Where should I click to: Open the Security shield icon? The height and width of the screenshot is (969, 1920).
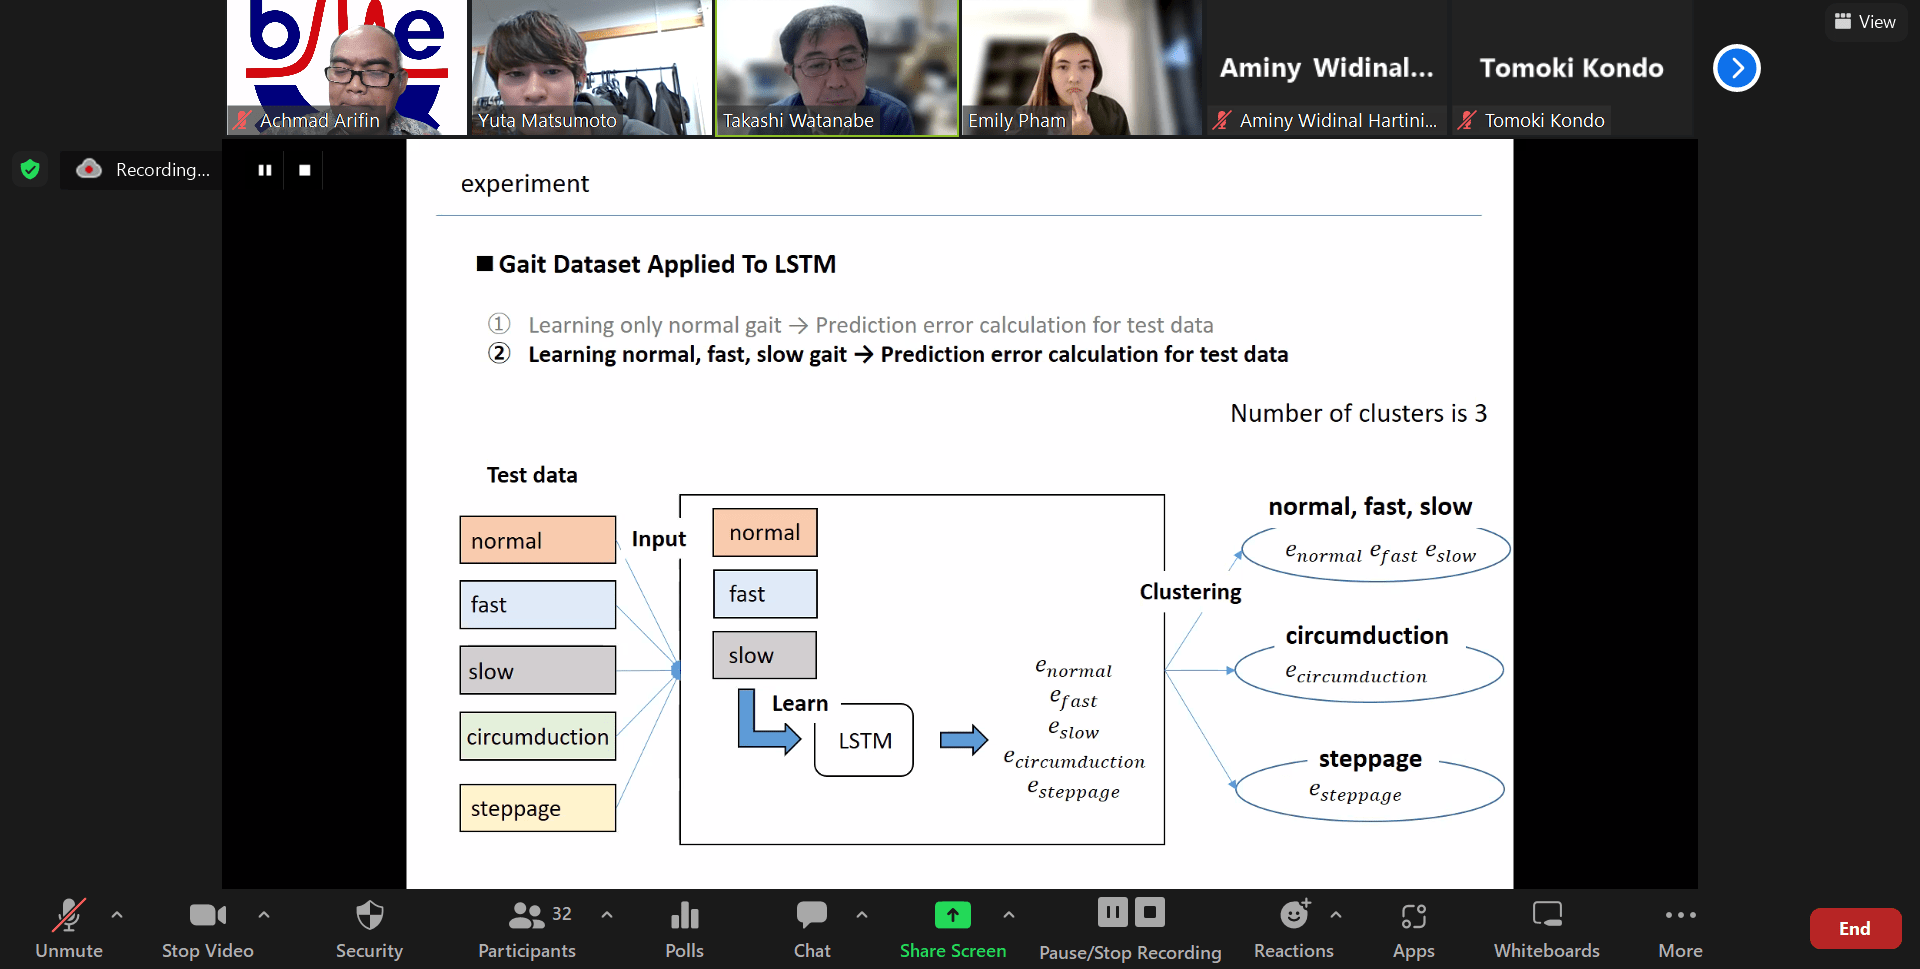(369, 916)
